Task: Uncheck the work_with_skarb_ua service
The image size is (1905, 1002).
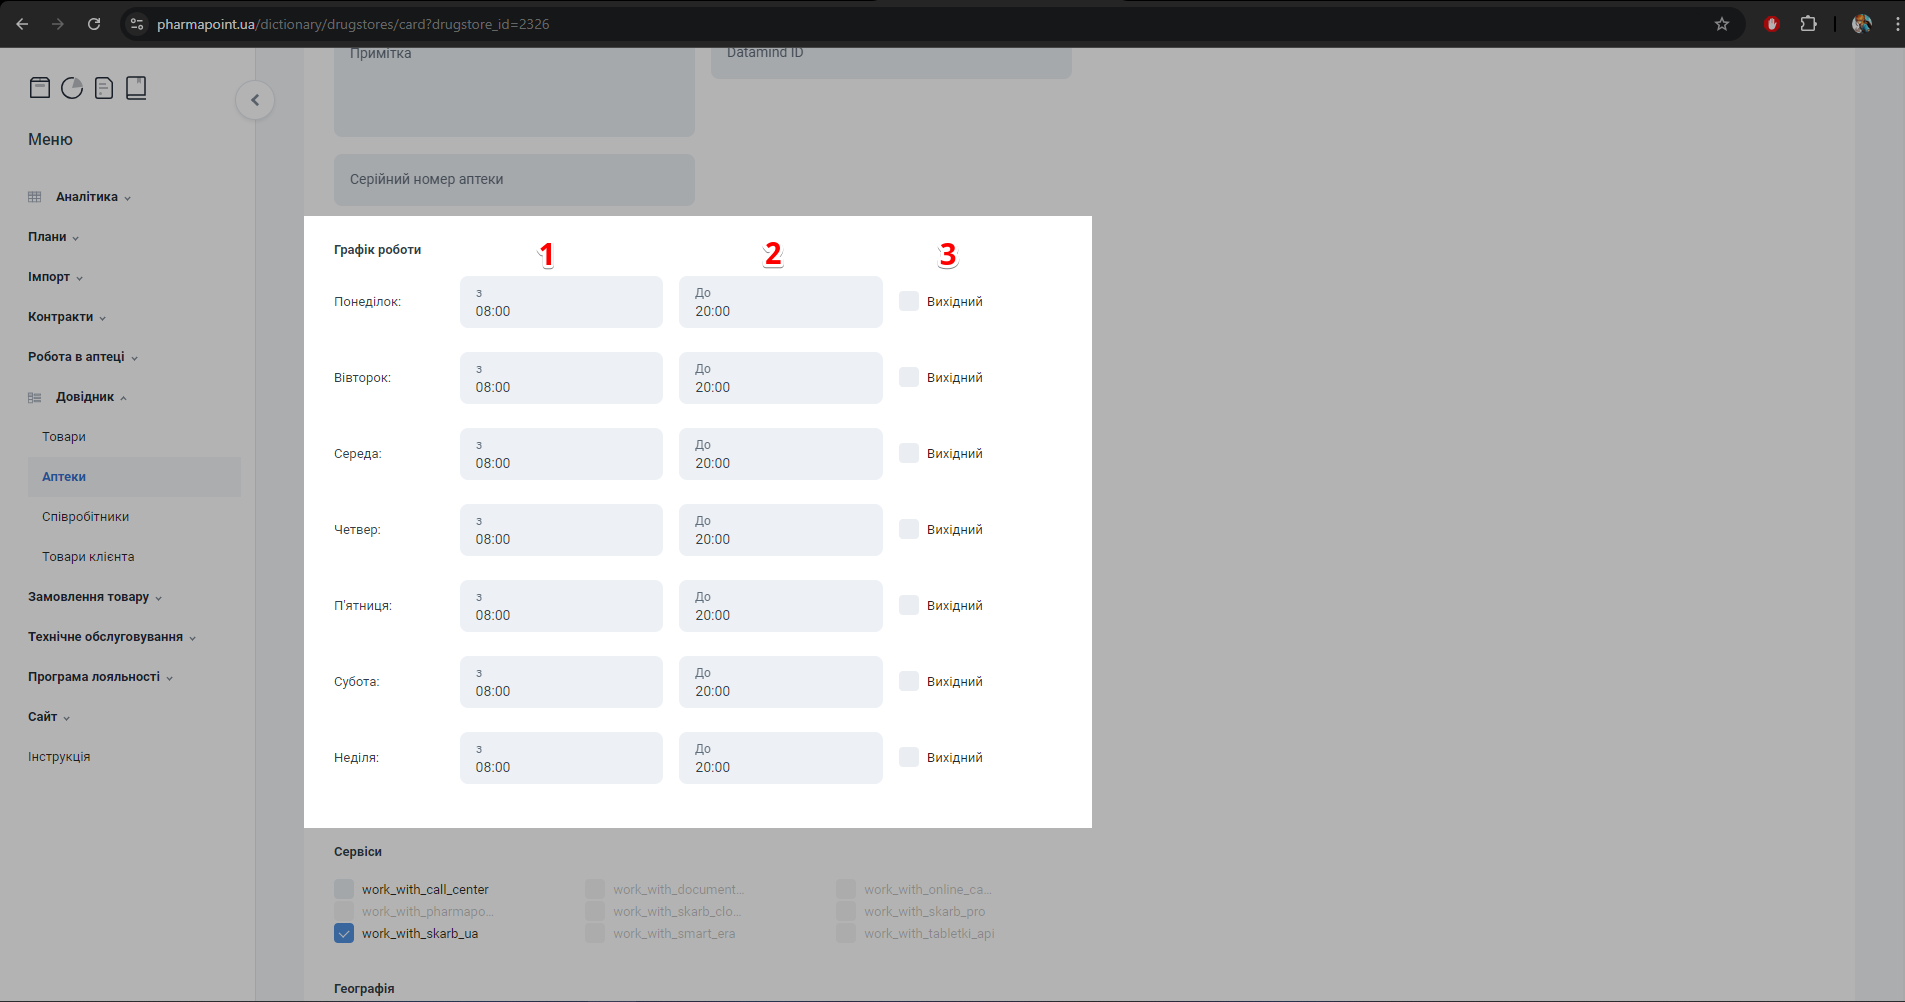Action: (x=344, y=933)
